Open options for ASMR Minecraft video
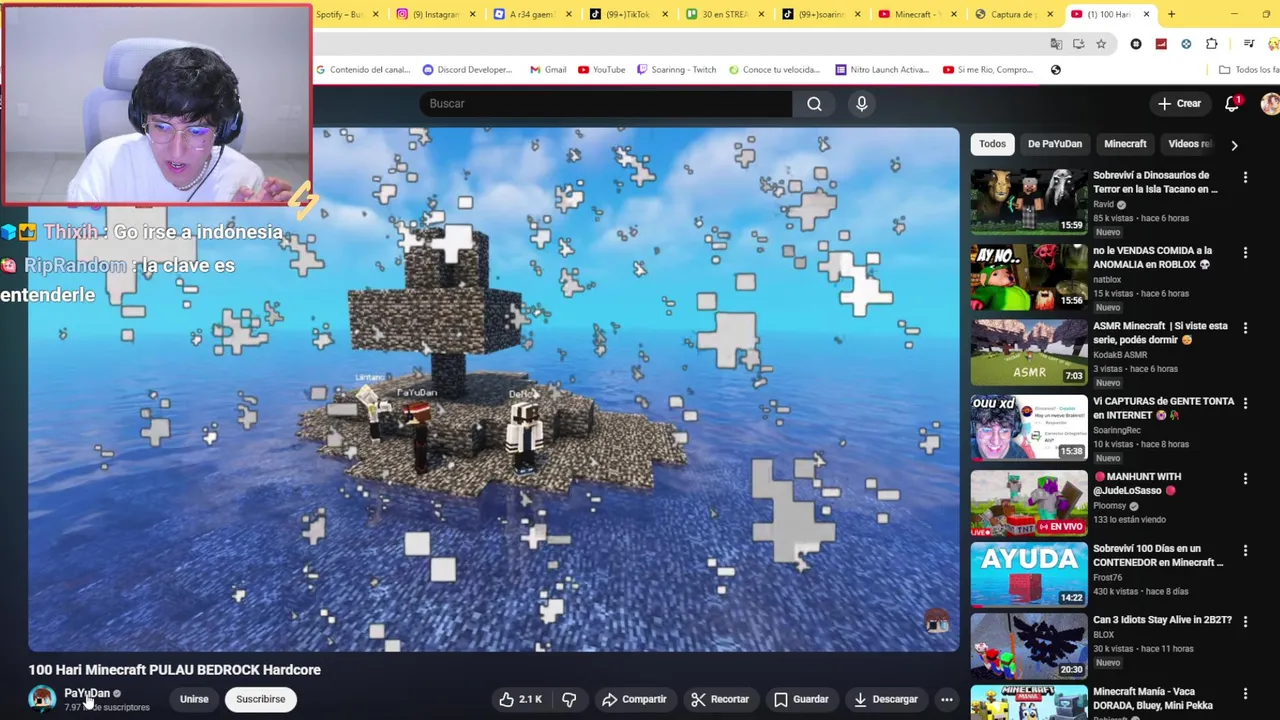1280x720 pixels. click(x=1245, y=328)
